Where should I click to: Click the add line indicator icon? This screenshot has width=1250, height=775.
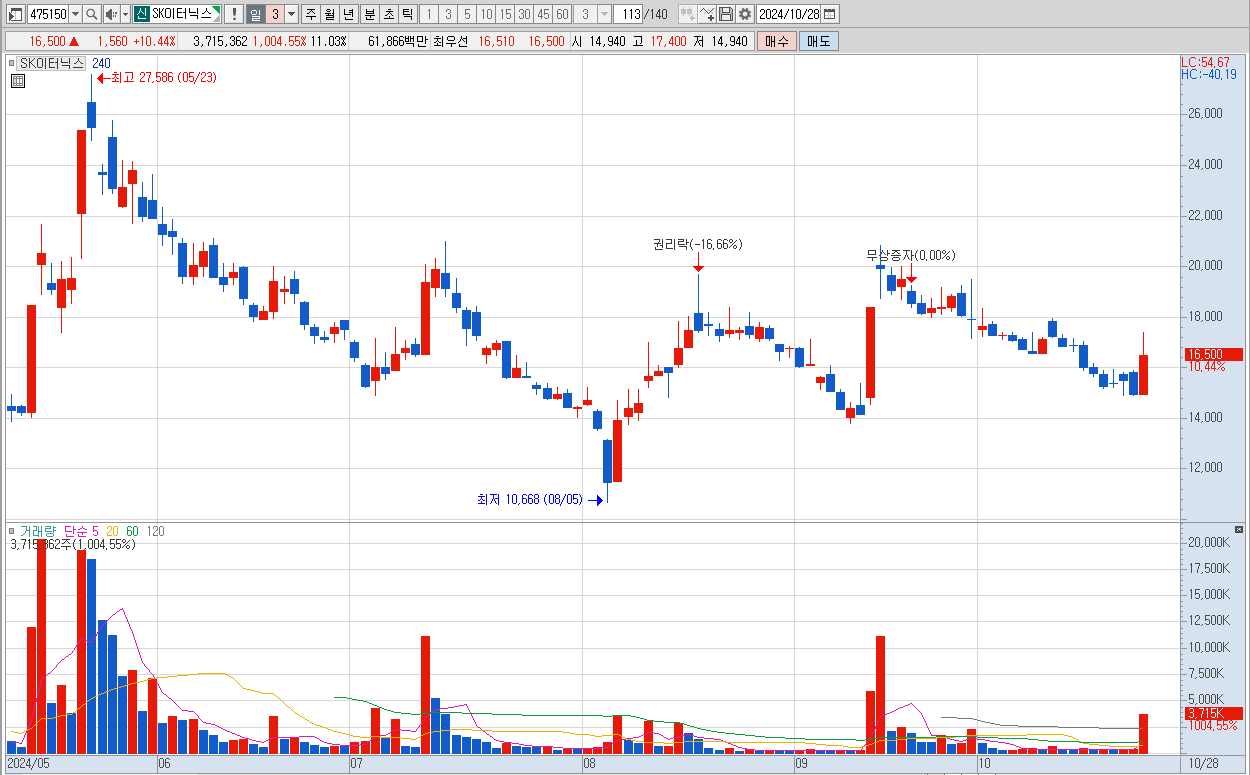pyautogui.click(x=707, y=14)
